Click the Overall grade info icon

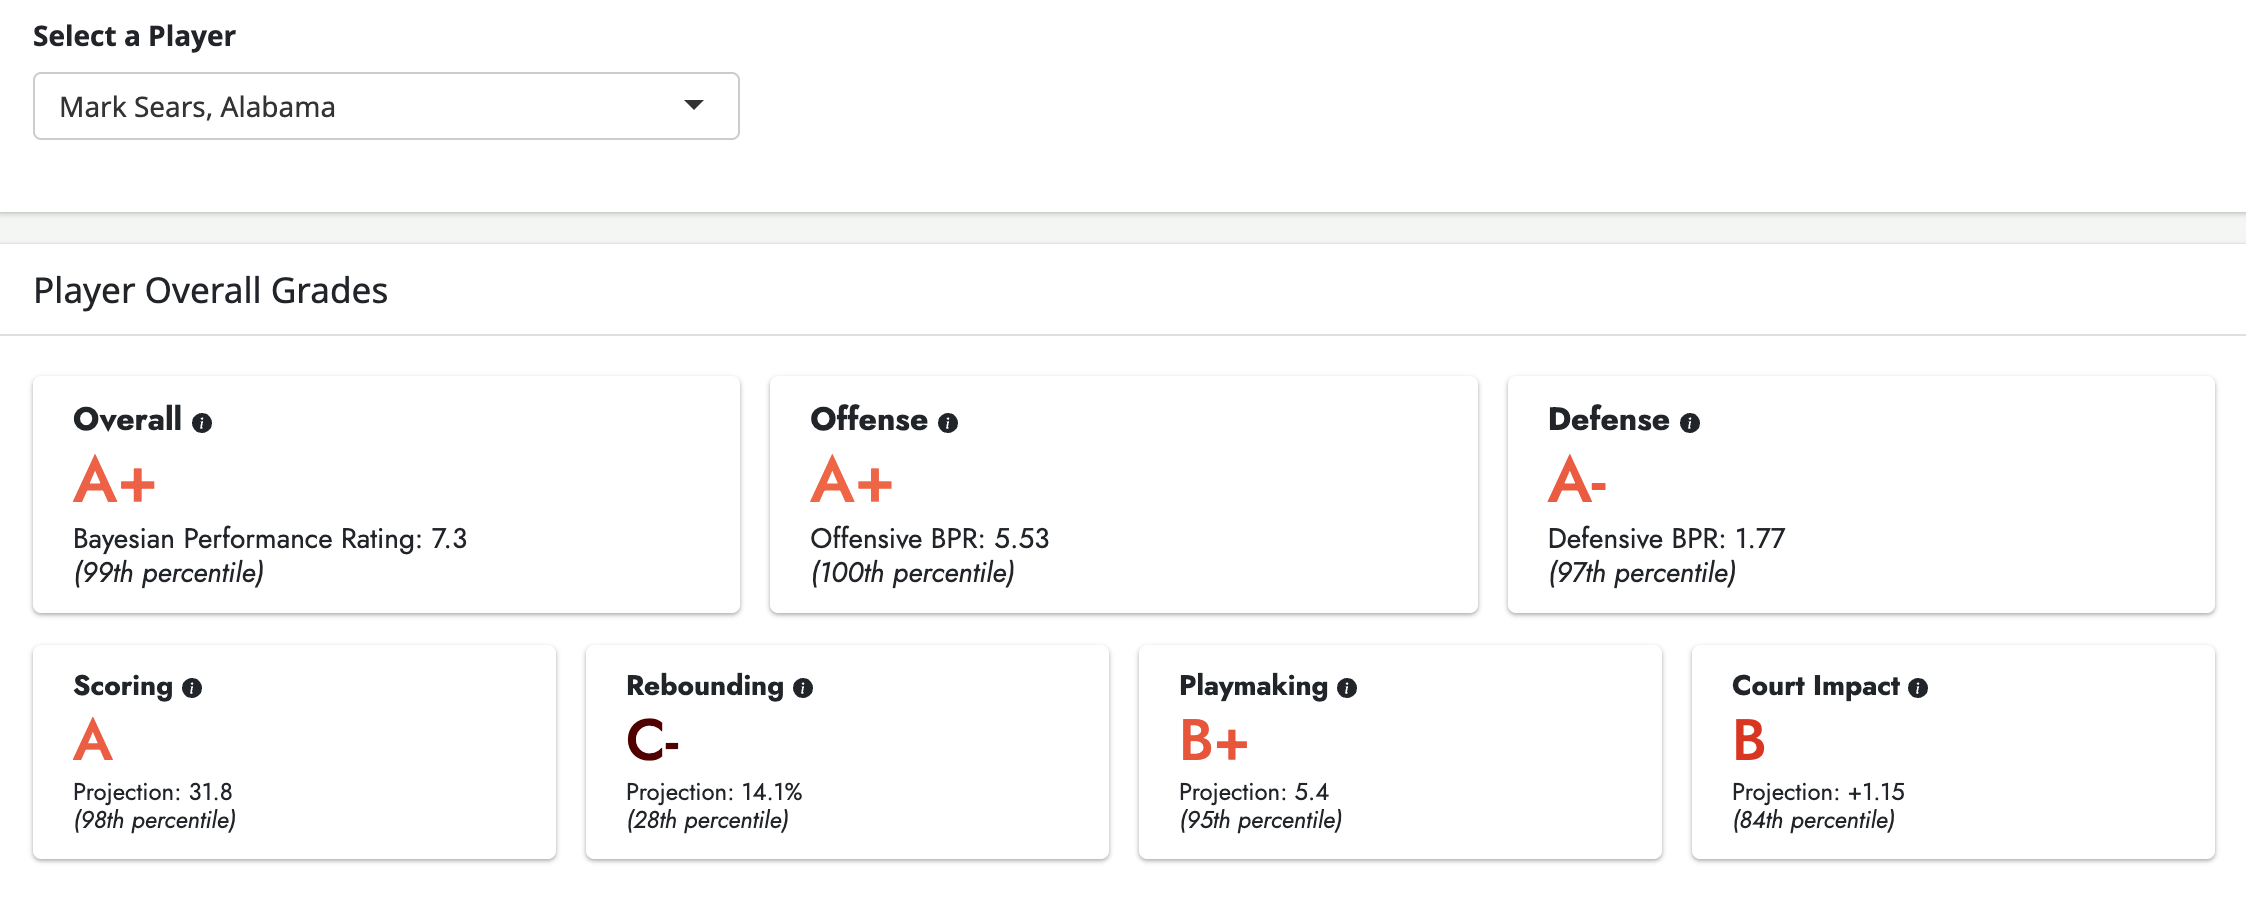coord(202,422)
